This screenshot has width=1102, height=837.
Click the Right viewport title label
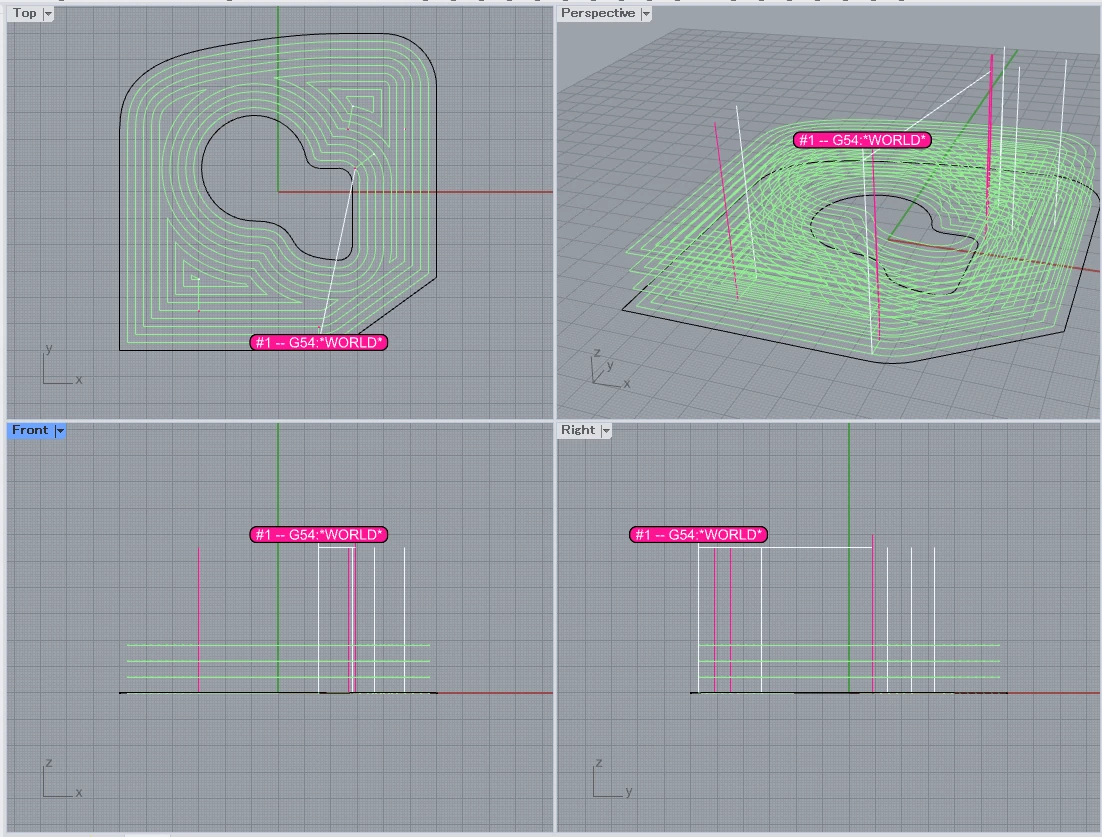(578, 430)
